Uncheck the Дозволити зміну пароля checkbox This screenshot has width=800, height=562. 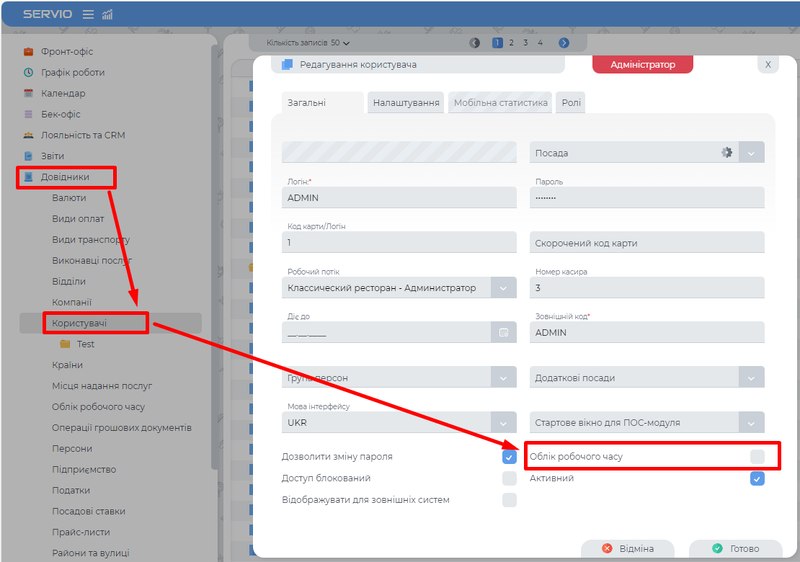(509, 457)
